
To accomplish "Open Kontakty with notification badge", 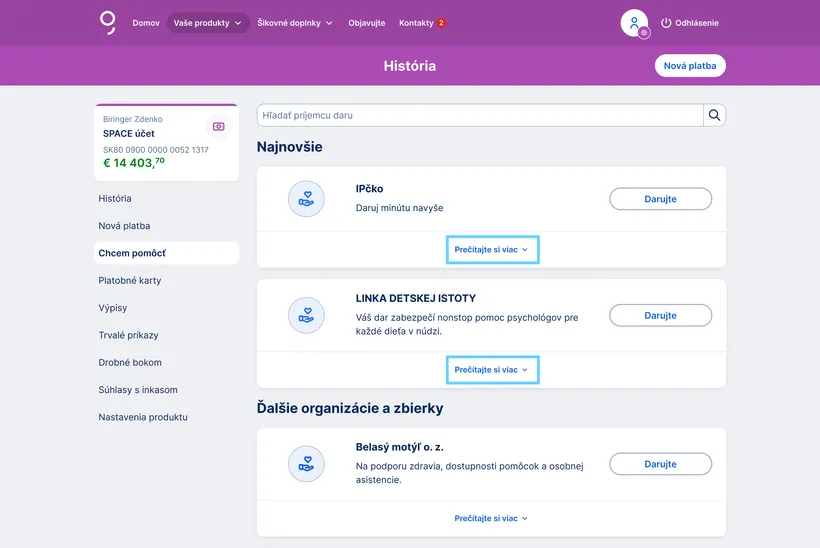I will pos(422,23).
